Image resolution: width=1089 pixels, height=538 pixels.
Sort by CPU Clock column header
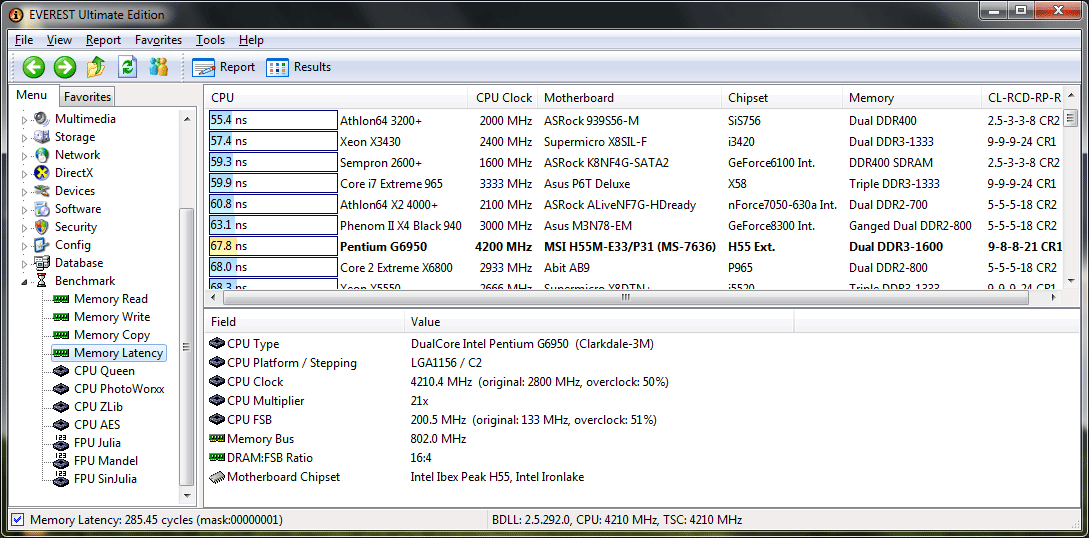click(504, 98)
